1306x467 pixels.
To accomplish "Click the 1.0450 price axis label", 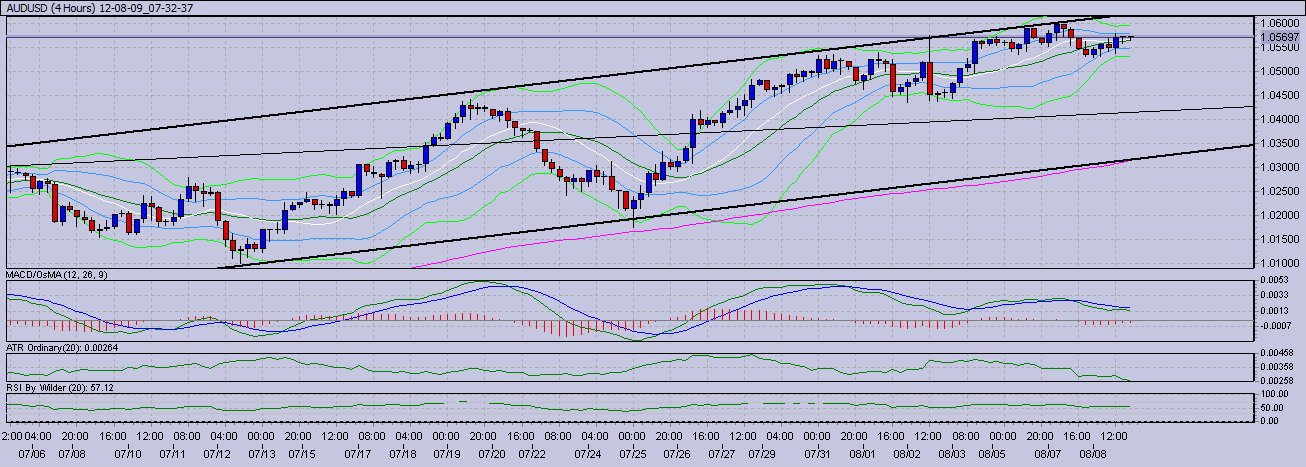I will pos(1278,95).
